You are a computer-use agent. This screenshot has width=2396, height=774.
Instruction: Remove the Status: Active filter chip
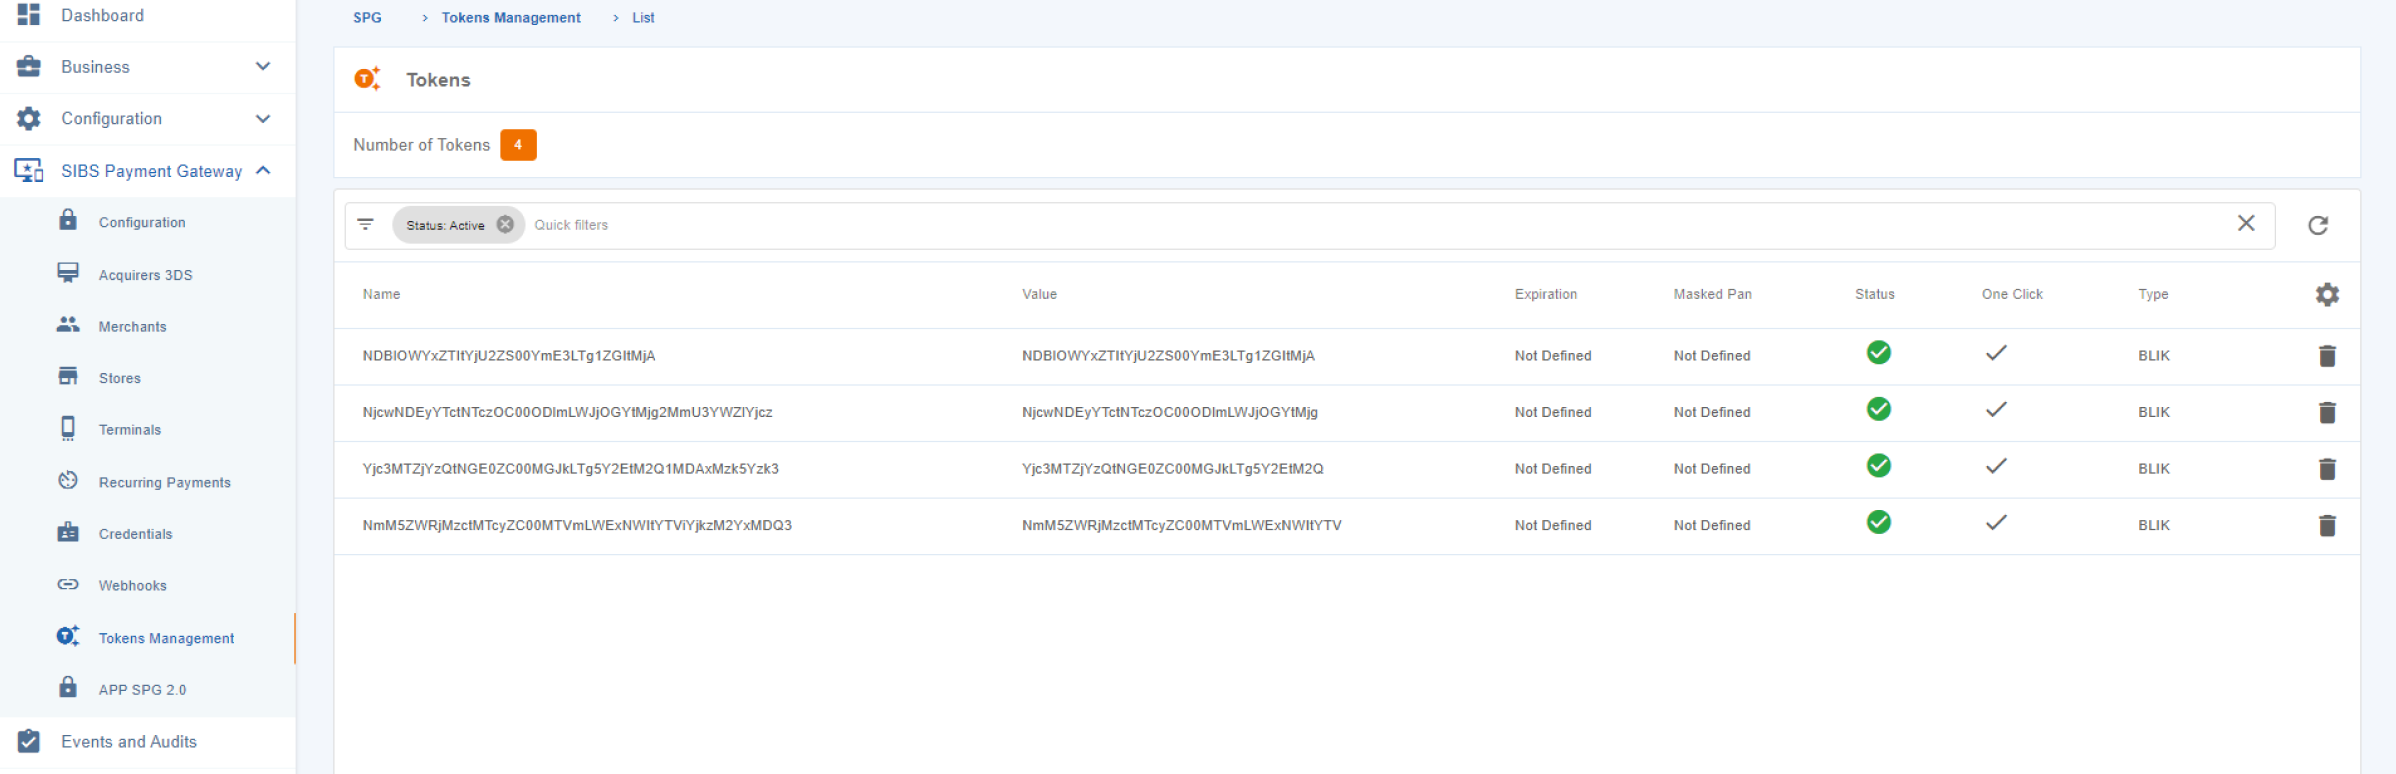[x=505, y=225]
